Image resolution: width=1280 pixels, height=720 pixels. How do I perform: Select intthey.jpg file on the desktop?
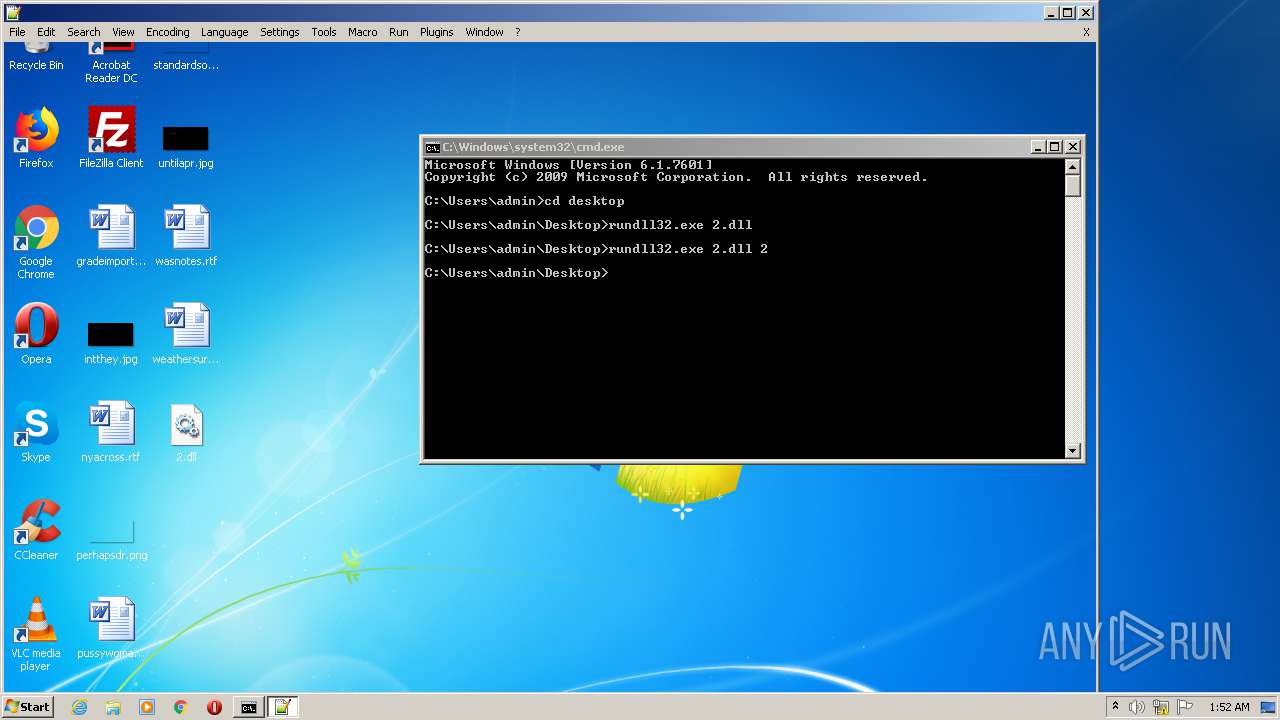point(111,342)
